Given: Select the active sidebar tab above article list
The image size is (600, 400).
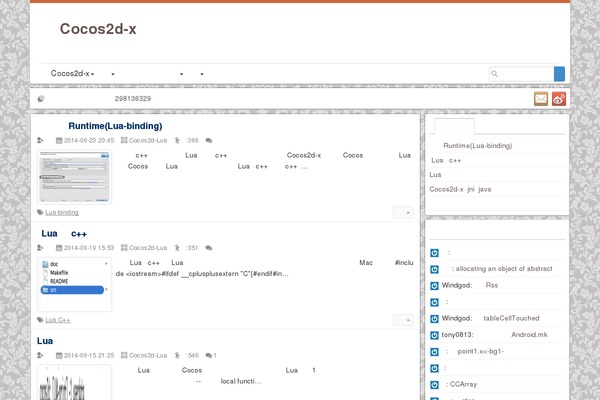Looking at the screenshot, I should pyautogui.click(x=454, y=126).
